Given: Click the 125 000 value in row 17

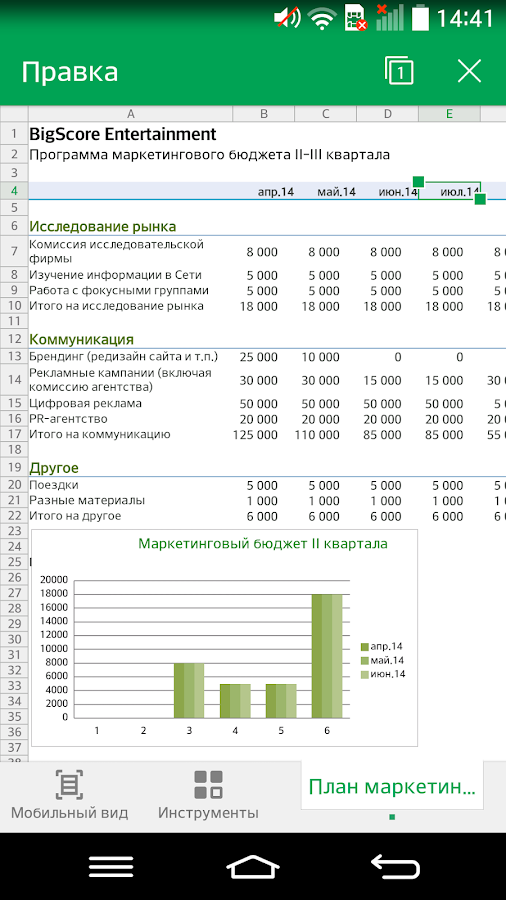Looking at the screenshot, I should [x=255, y=435].
